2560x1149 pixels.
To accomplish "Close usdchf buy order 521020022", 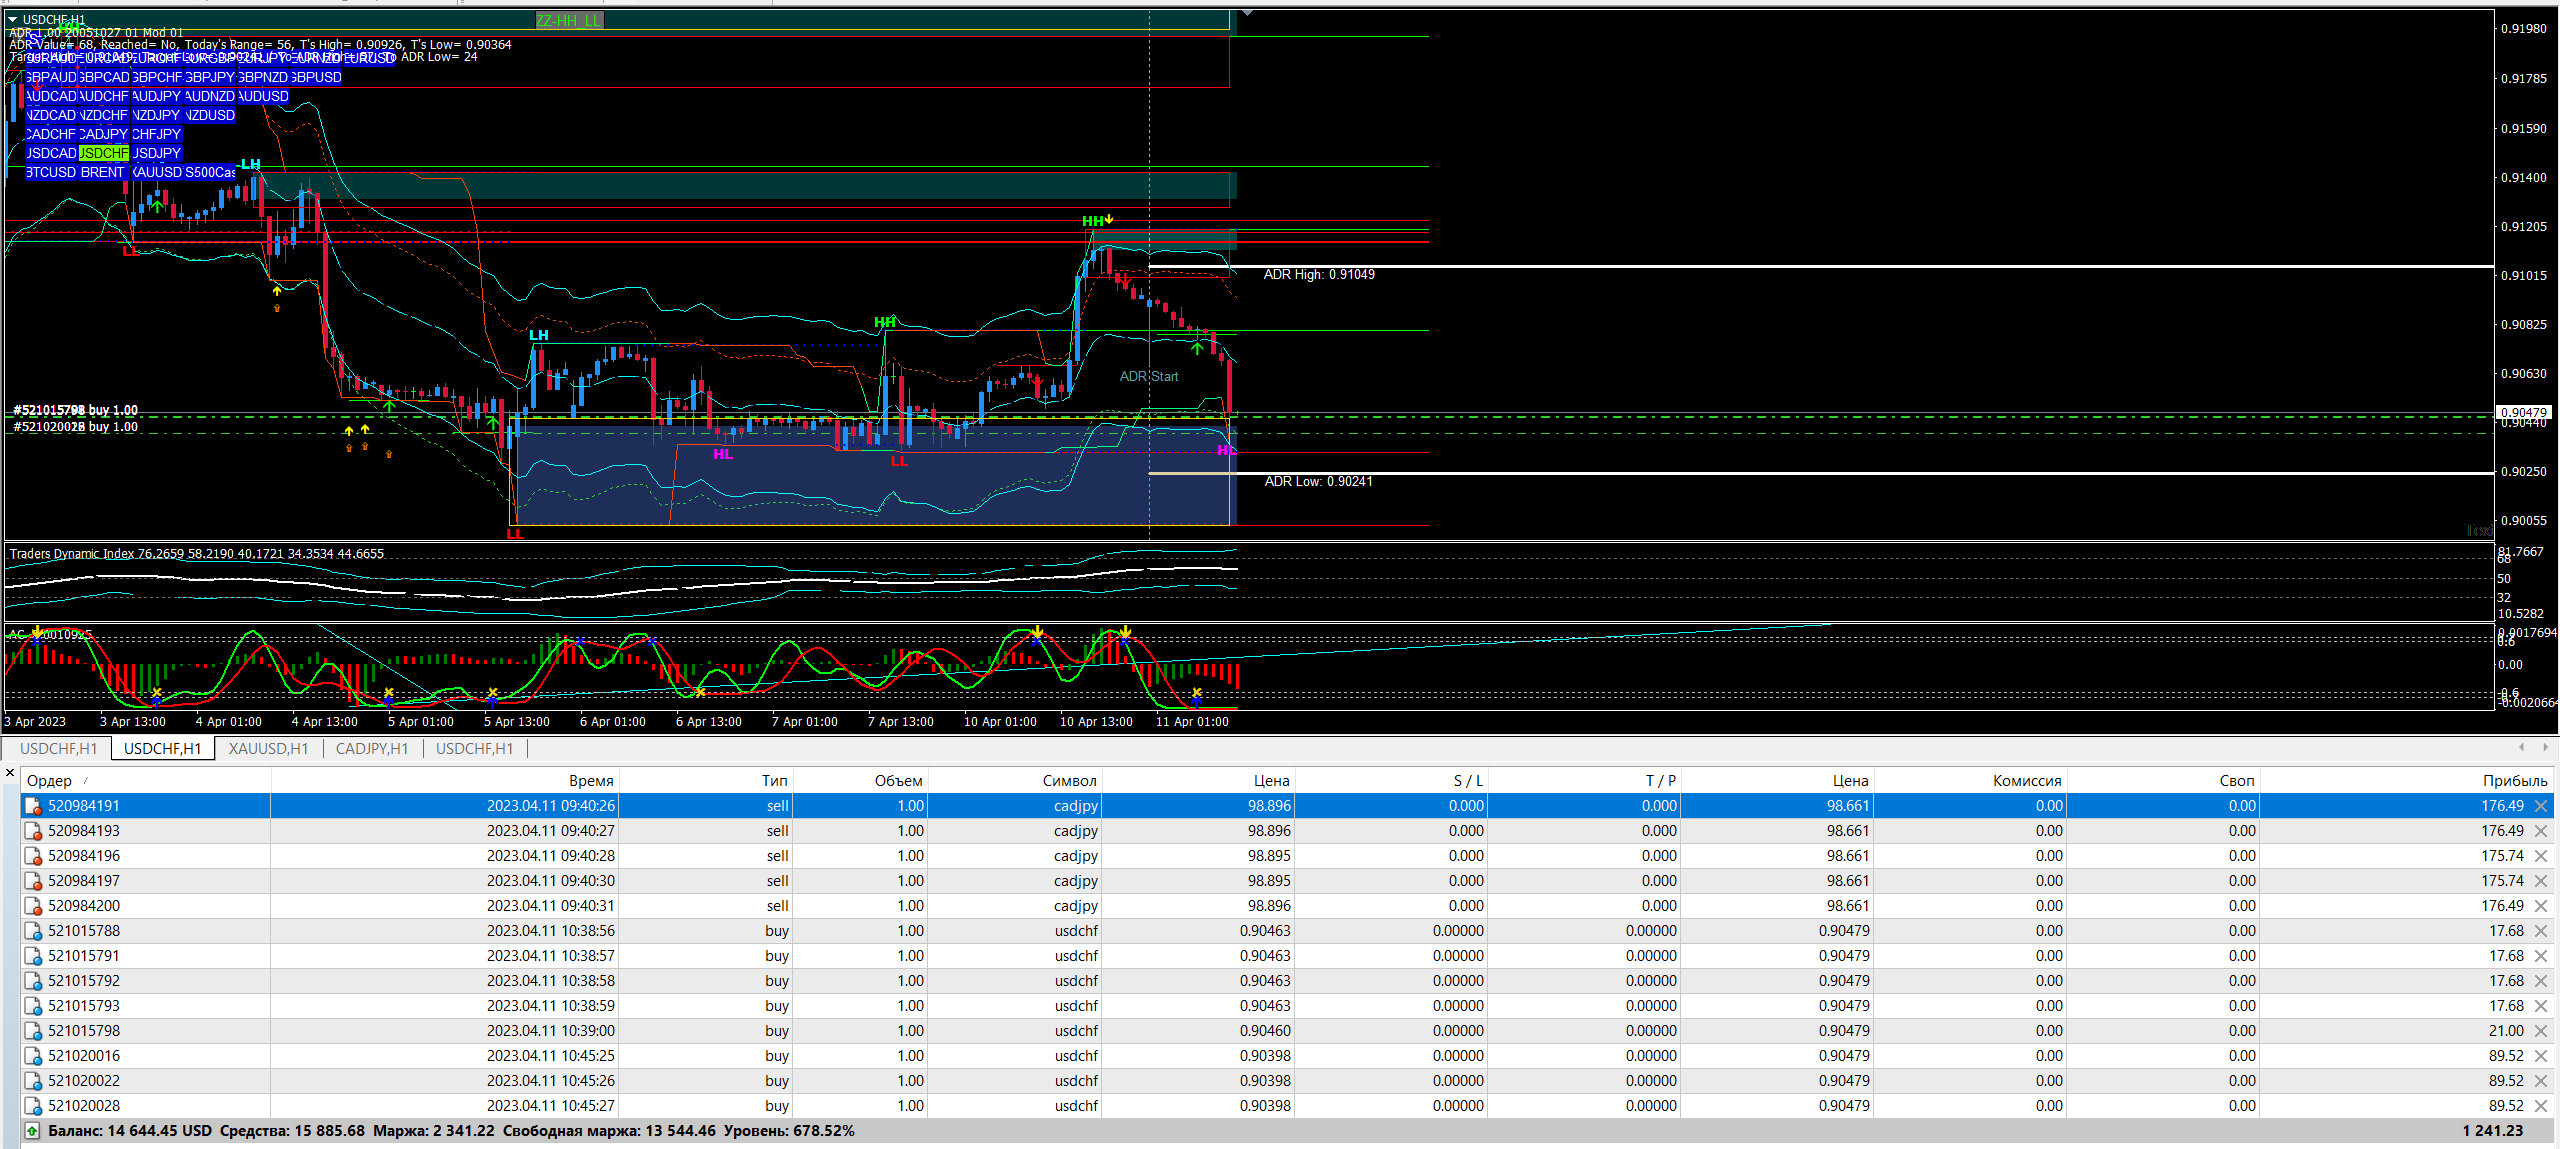I will click(x=2541, y=1081).
